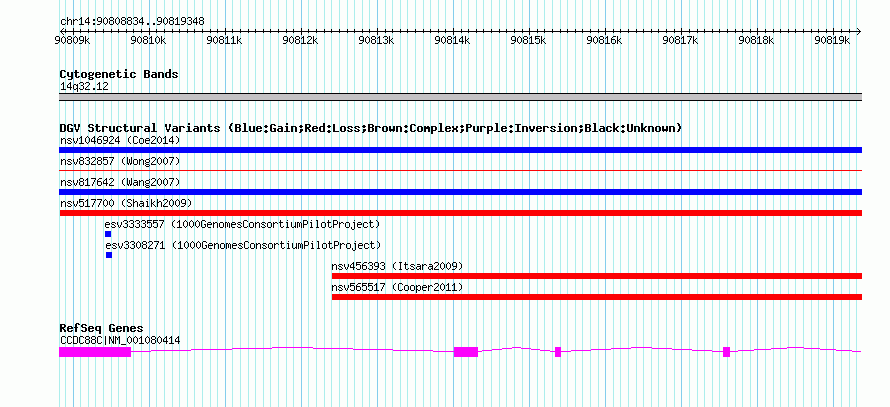Click the 90813k ruler label
890x407 pixels.
point(377,40)
